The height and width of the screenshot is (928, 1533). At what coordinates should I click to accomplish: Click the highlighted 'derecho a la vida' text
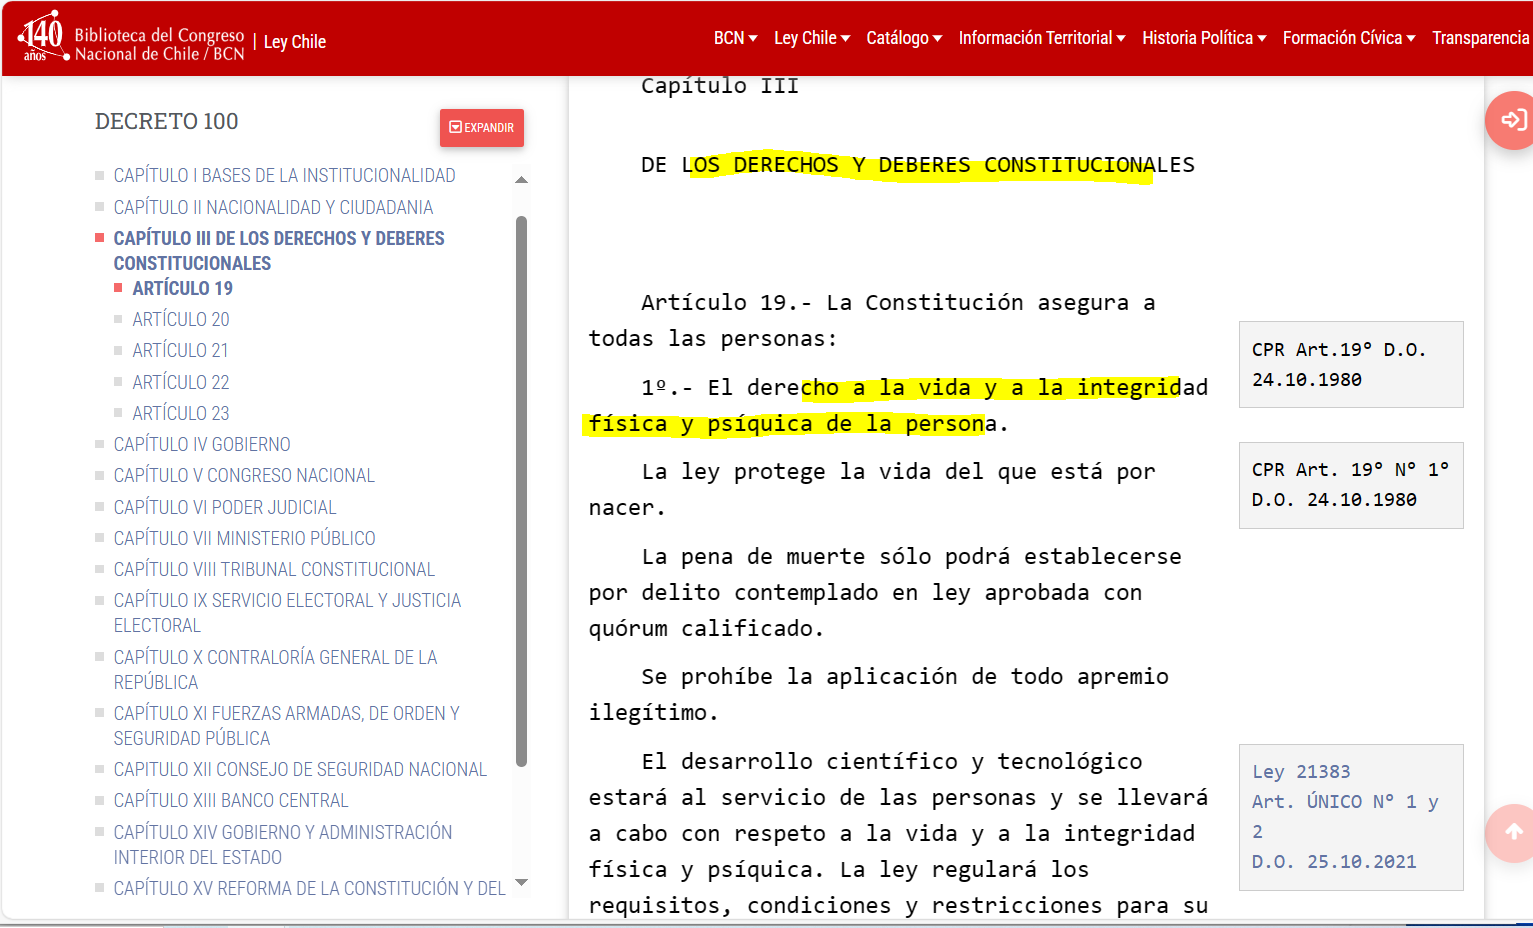(898, 405)
